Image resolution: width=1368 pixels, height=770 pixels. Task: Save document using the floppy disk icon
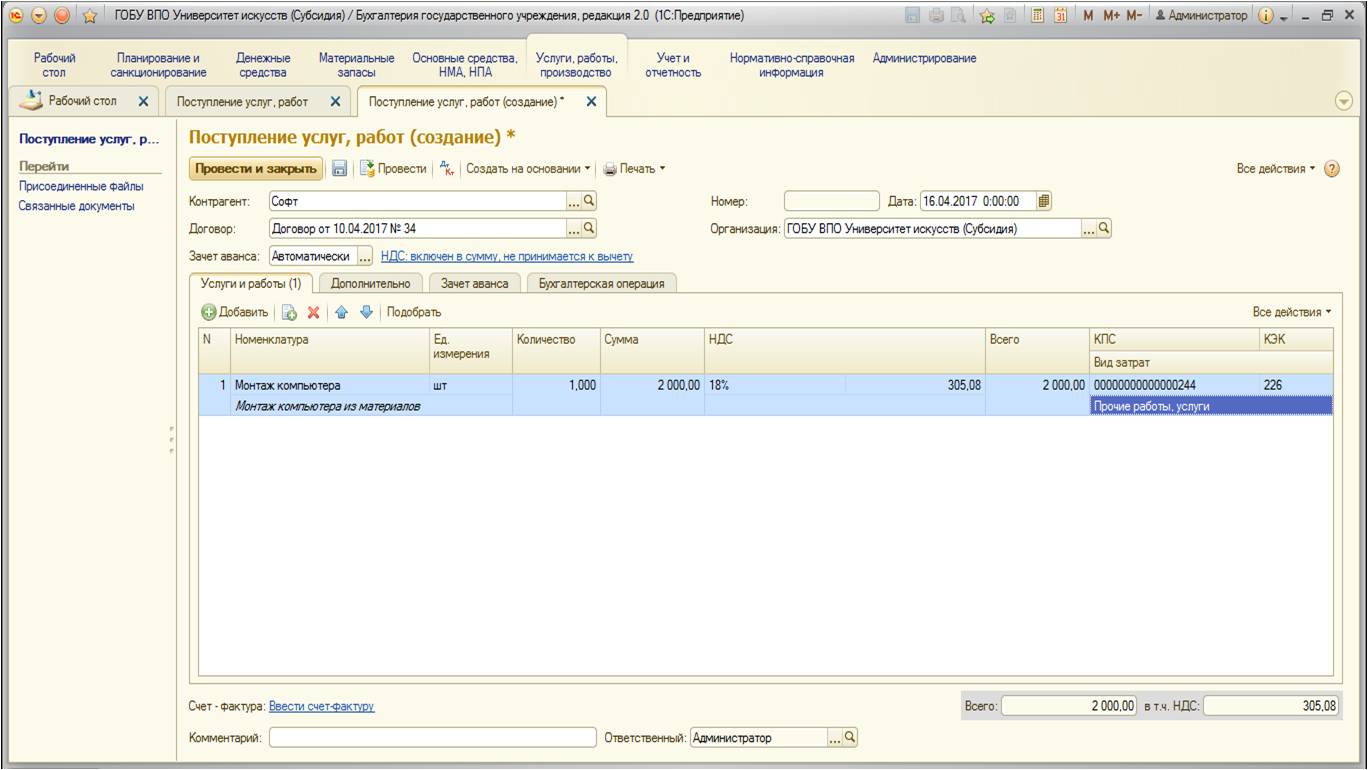(x=339, y=169)
